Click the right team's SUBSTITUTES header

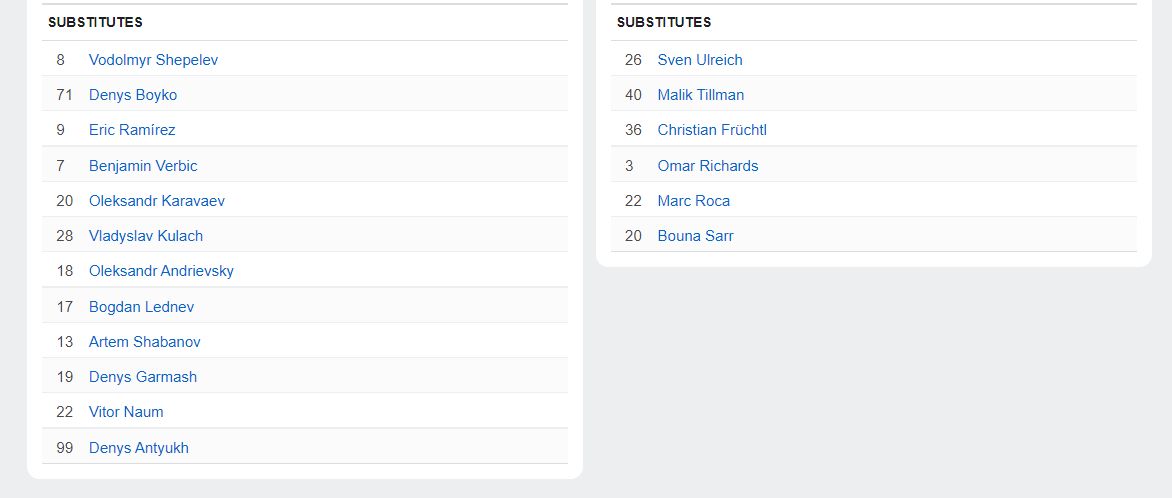664,22
